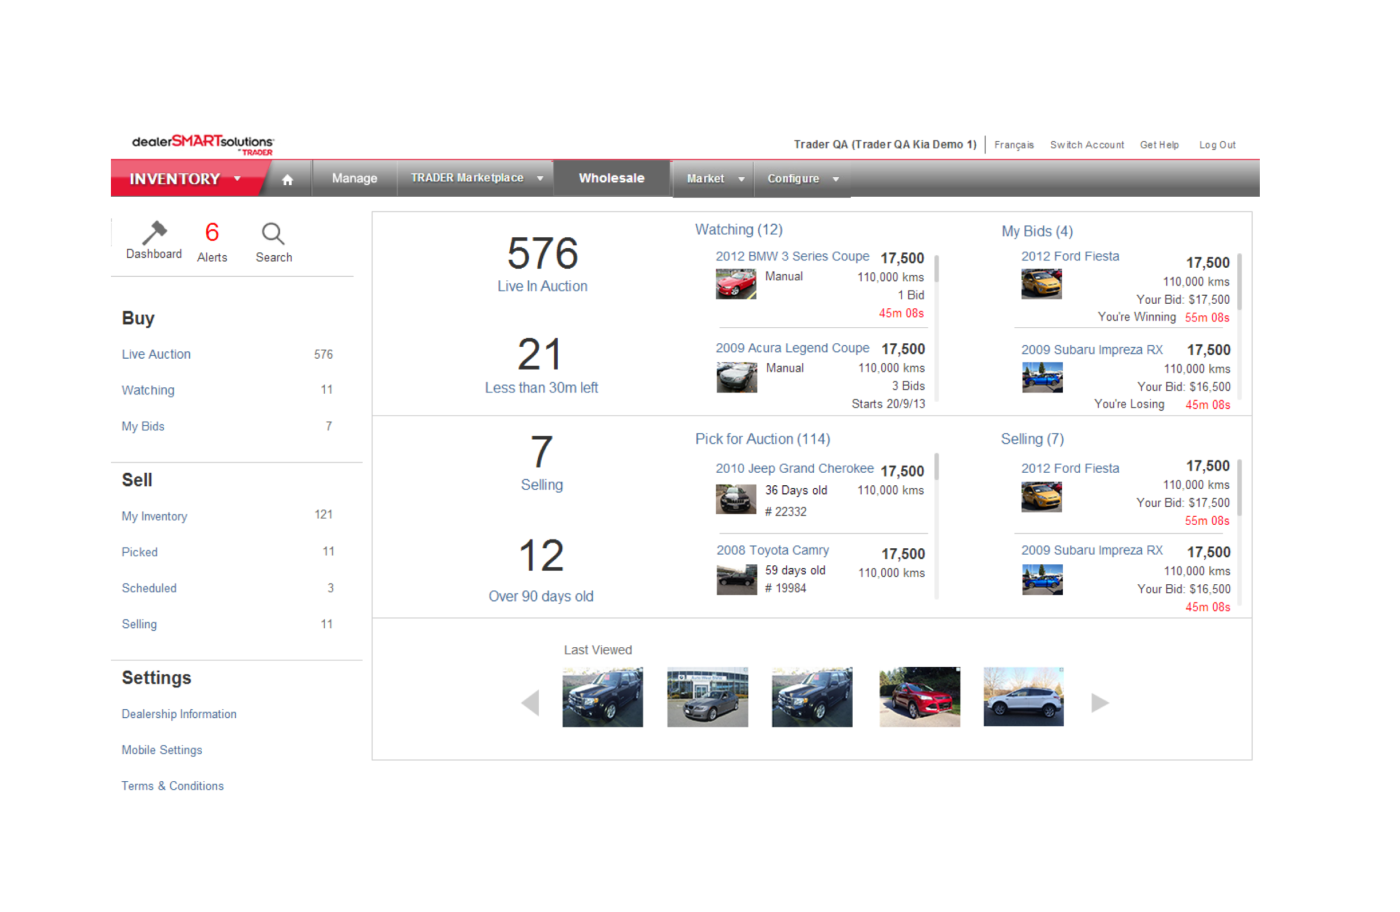
Task: View the 6 Alerts indicator
Action: click(212, 242)
